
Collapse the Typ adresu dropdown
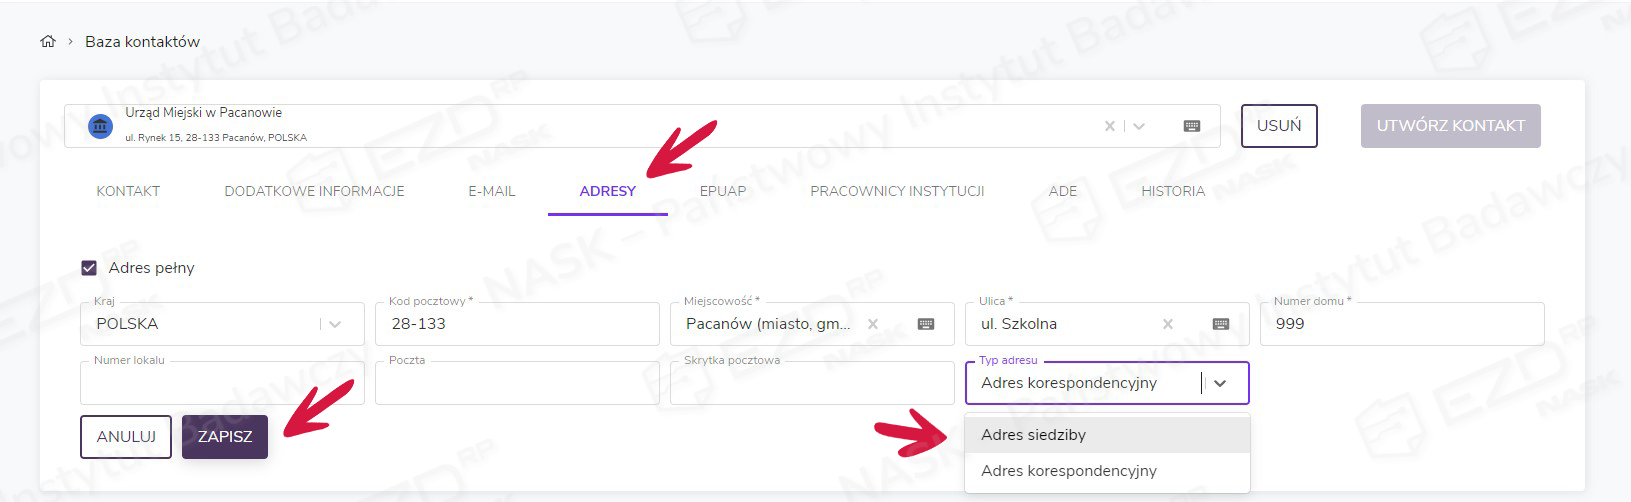tap(1220, 383)
